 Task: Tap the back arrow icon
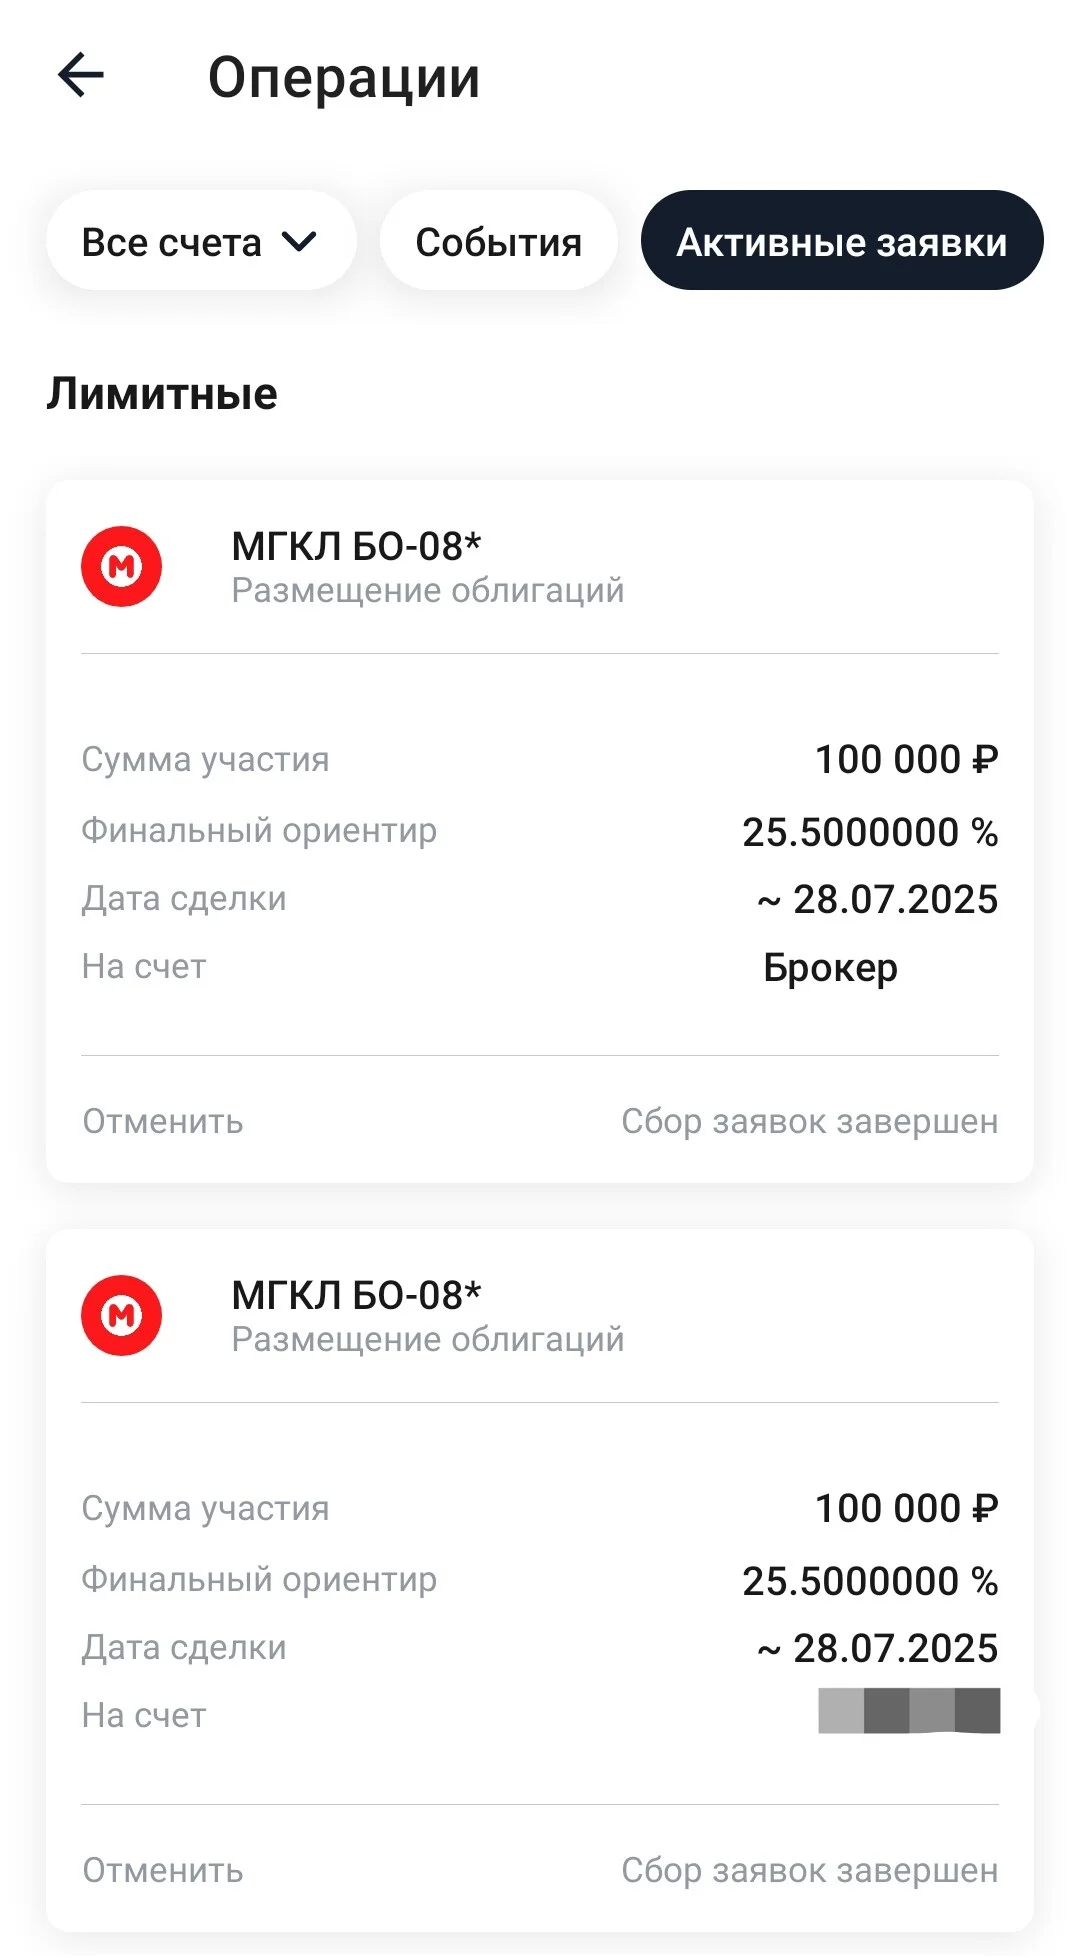(81, 75)
